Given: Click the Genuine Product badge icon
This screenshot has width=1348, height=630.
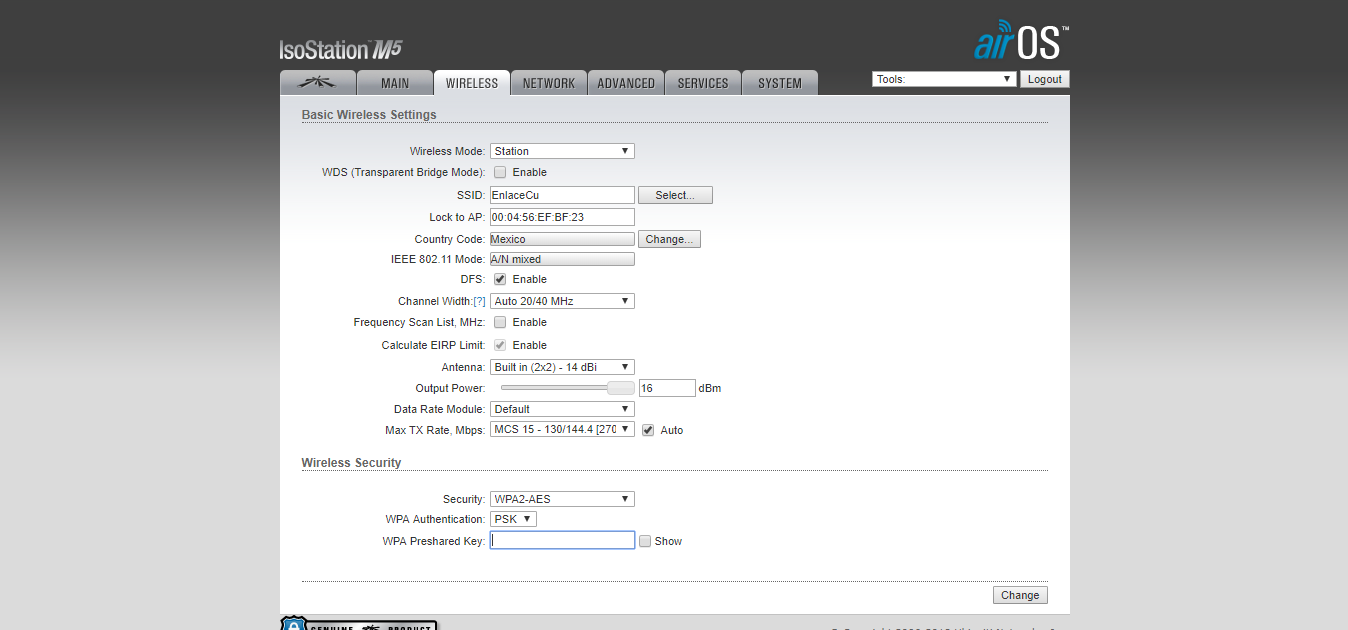Looking at the screenshot, I should [x=359, y=624].
